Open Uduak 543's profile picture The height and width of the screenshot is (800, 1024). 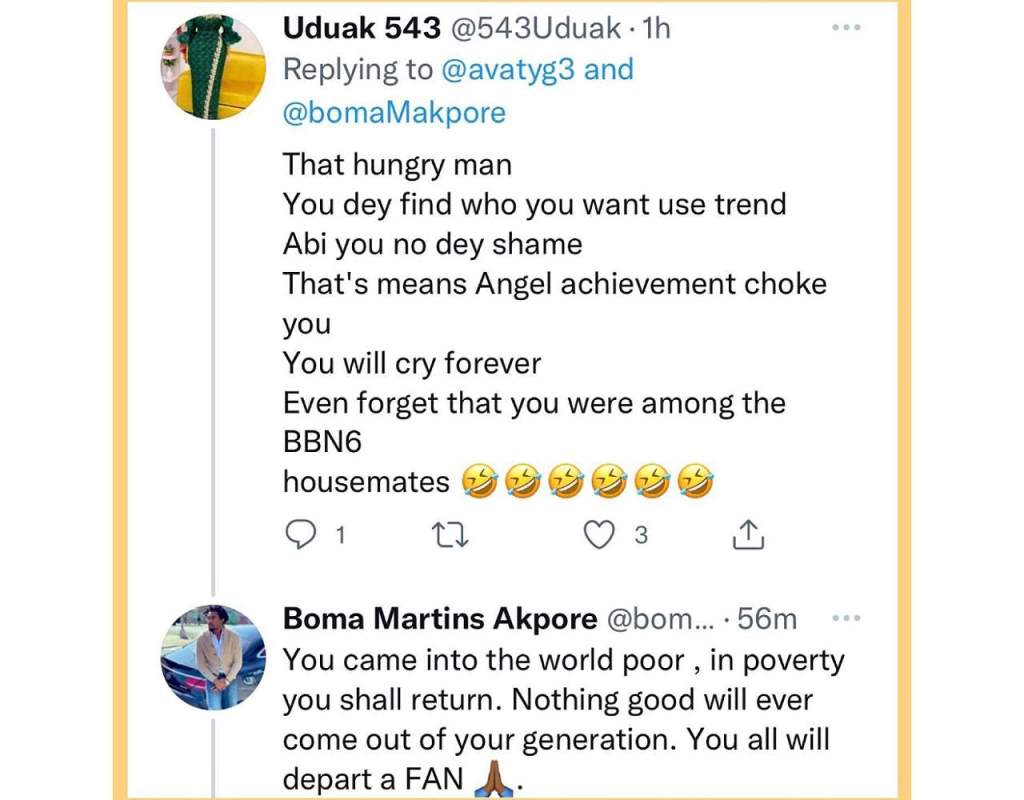pos(213,66)
